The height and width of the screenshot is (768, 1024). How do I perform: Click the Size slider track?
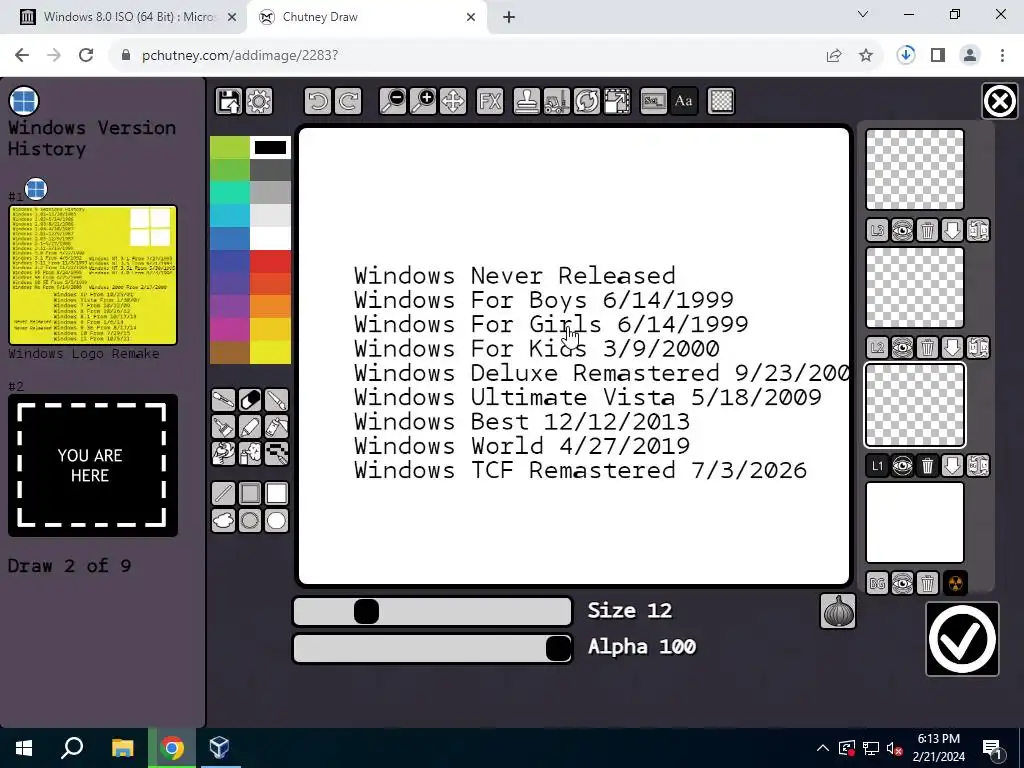(432, 612)
